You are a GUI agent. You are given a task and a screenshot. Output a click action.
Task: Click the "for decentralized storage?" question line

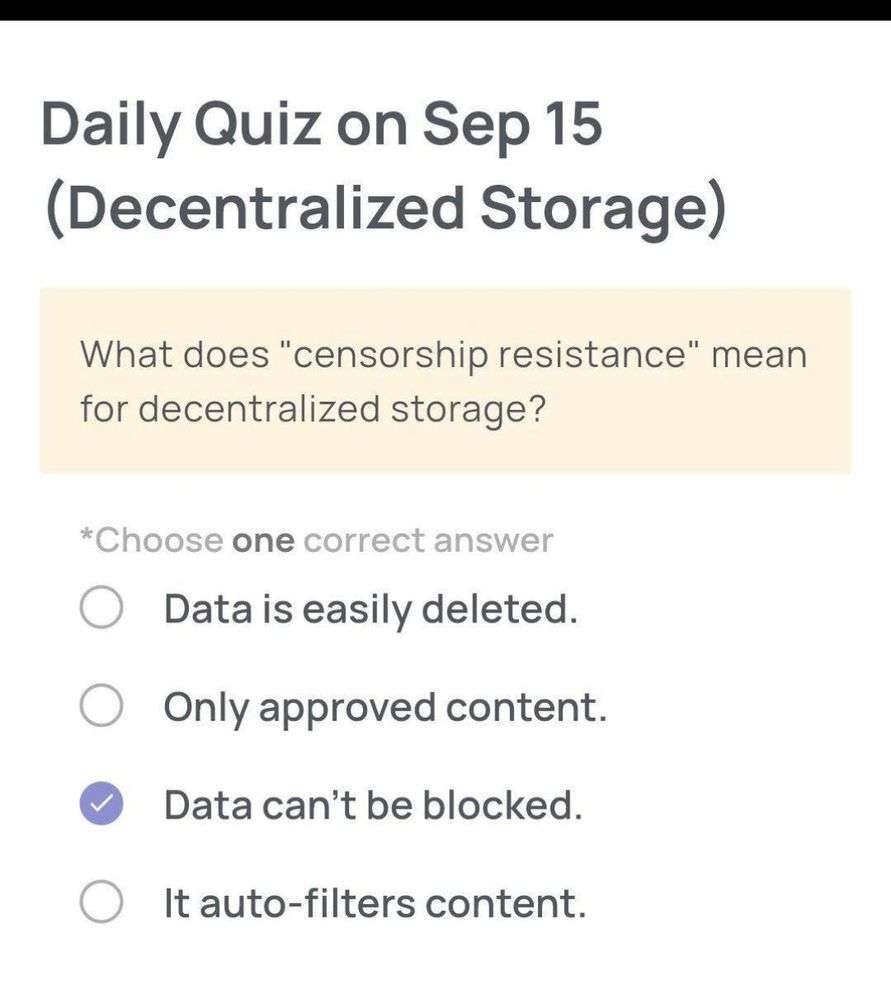(x=312, y=409)
